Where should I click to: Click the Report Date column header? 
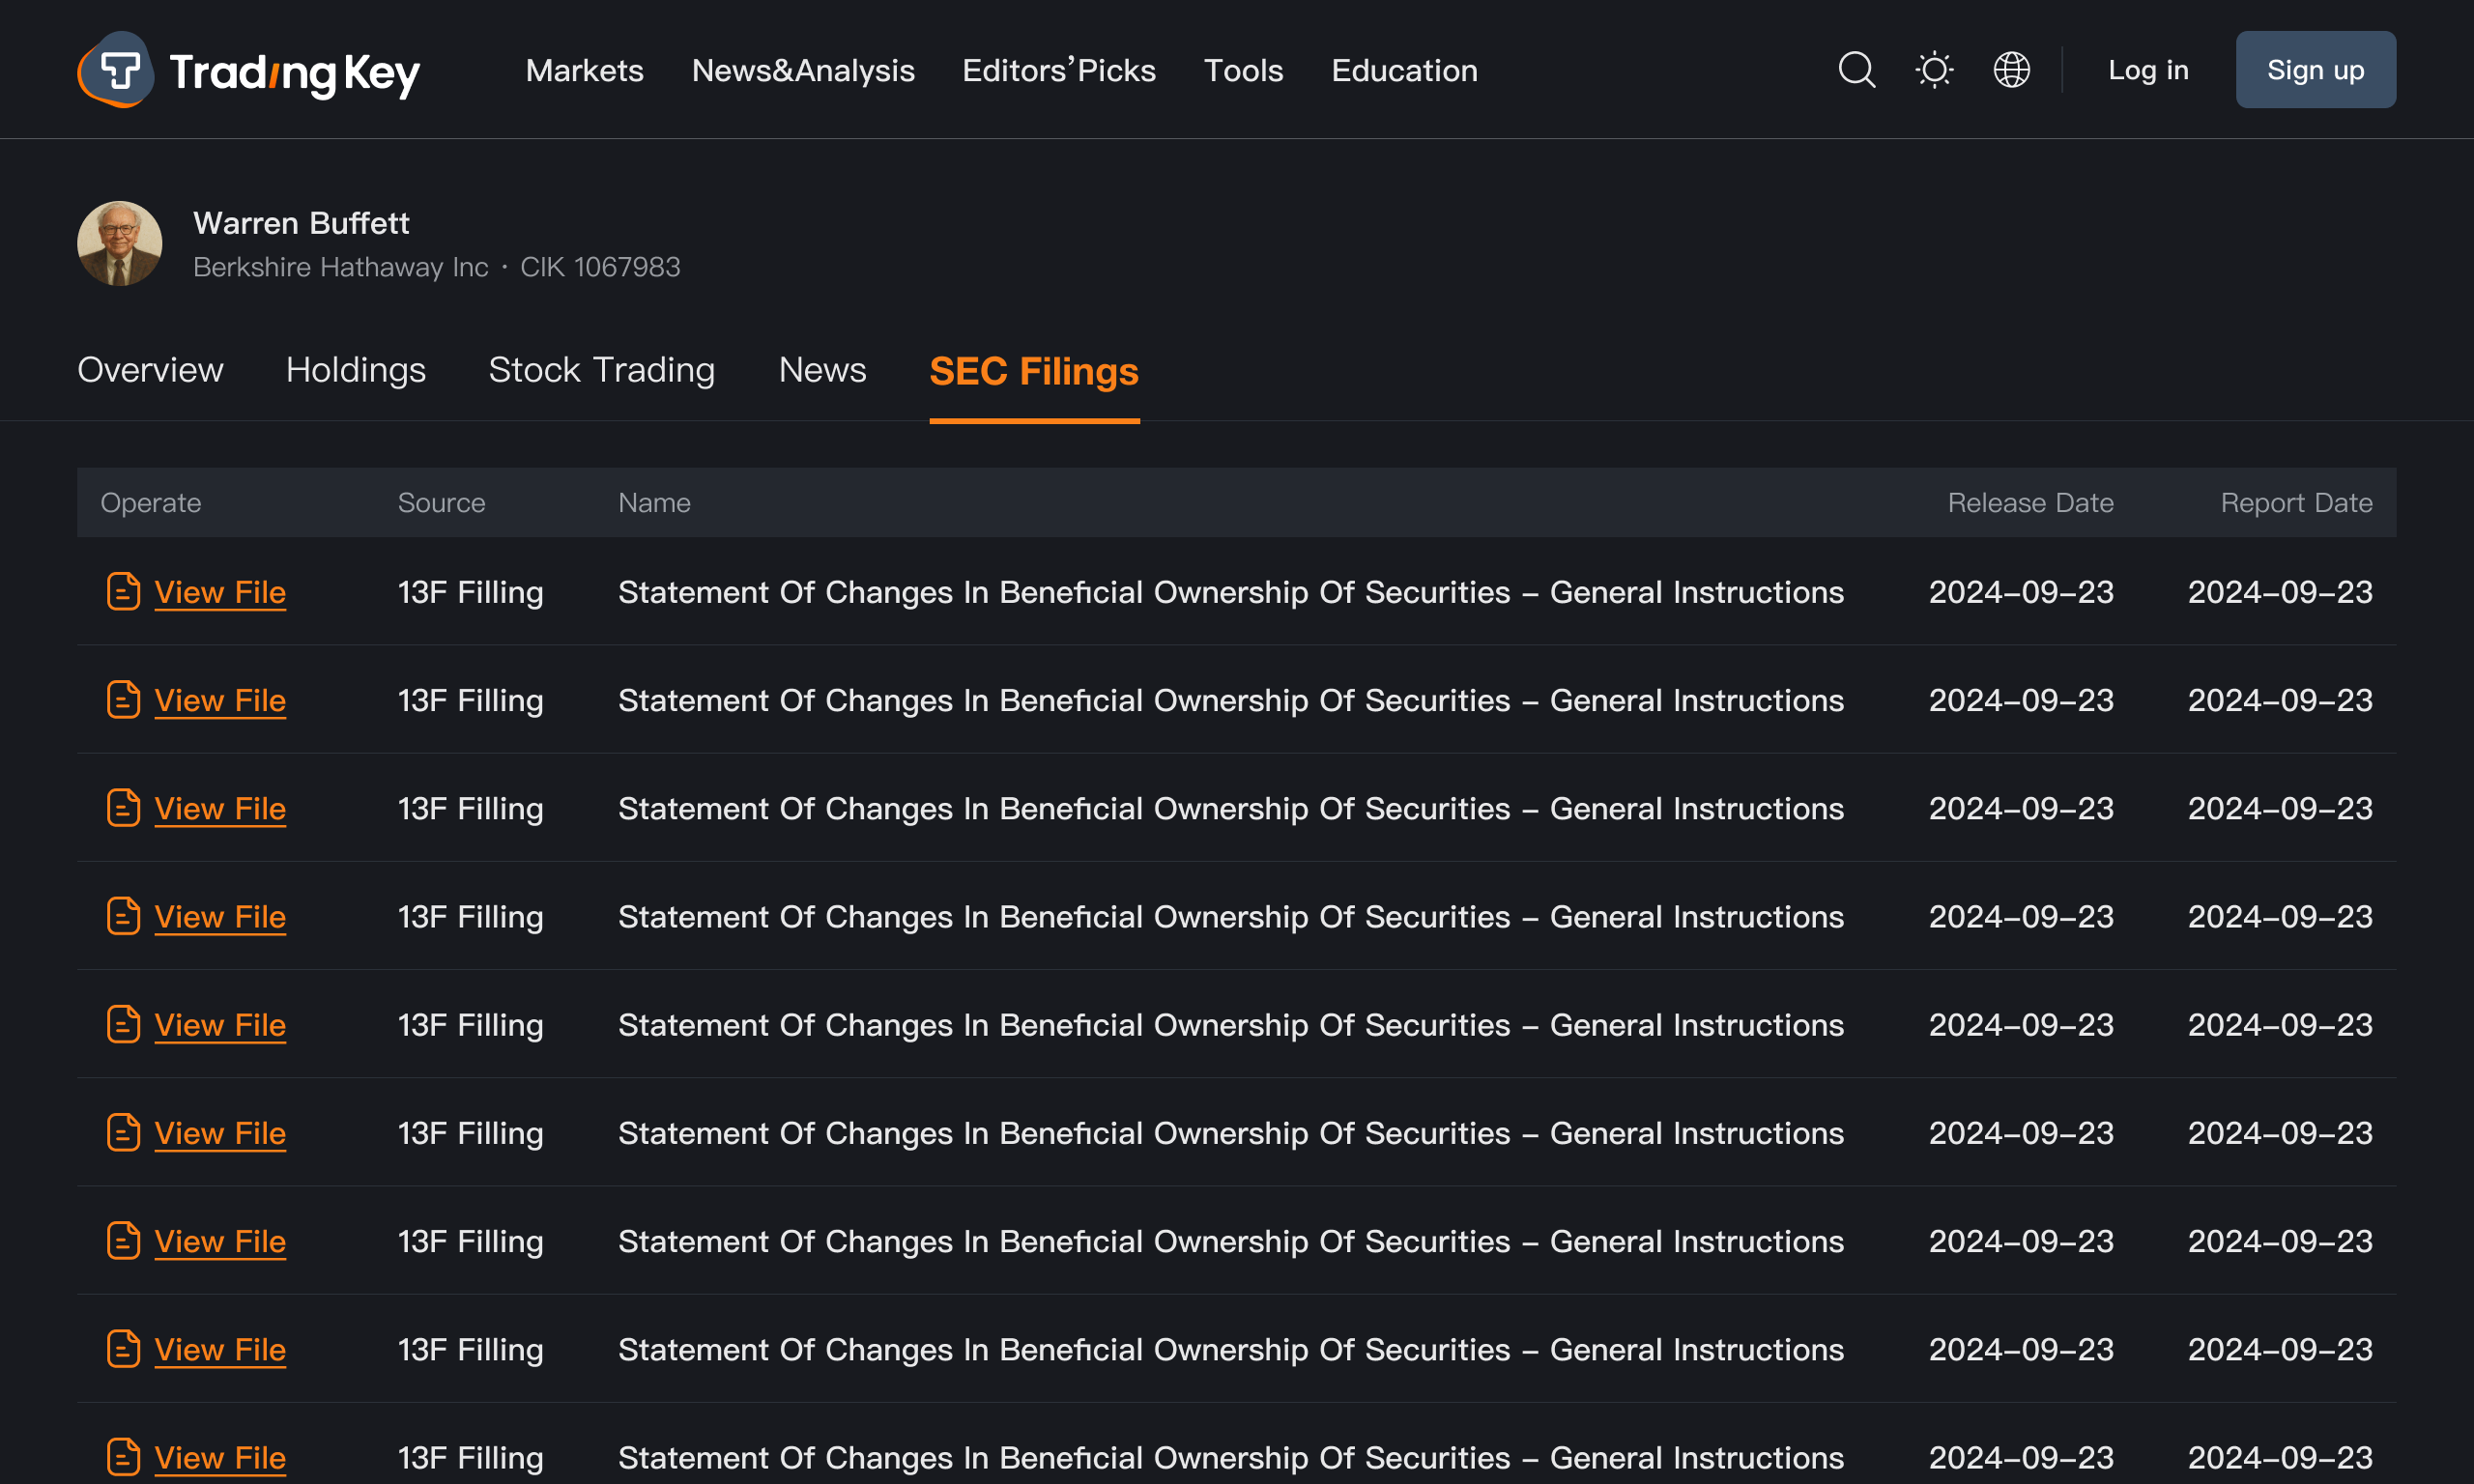tap(2296, 503)
